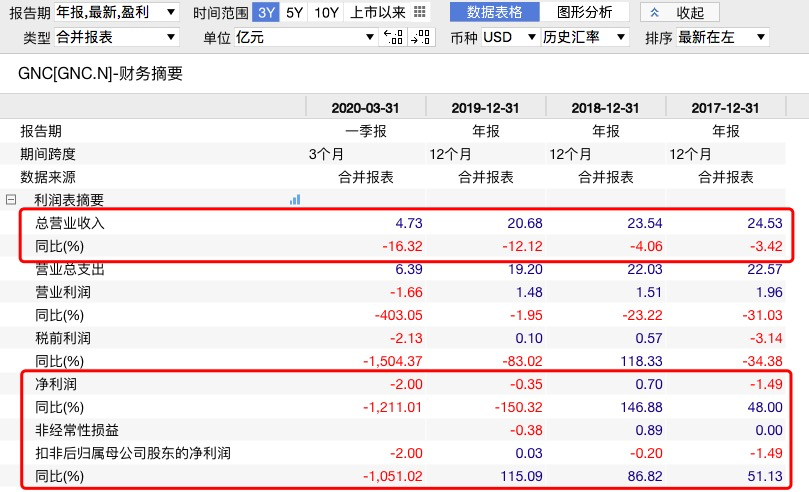Choose the 上市以来 time range
Image resolution: width=809 pixels, height=492 pixels.
pyautogui.click(x=377, y=12)
